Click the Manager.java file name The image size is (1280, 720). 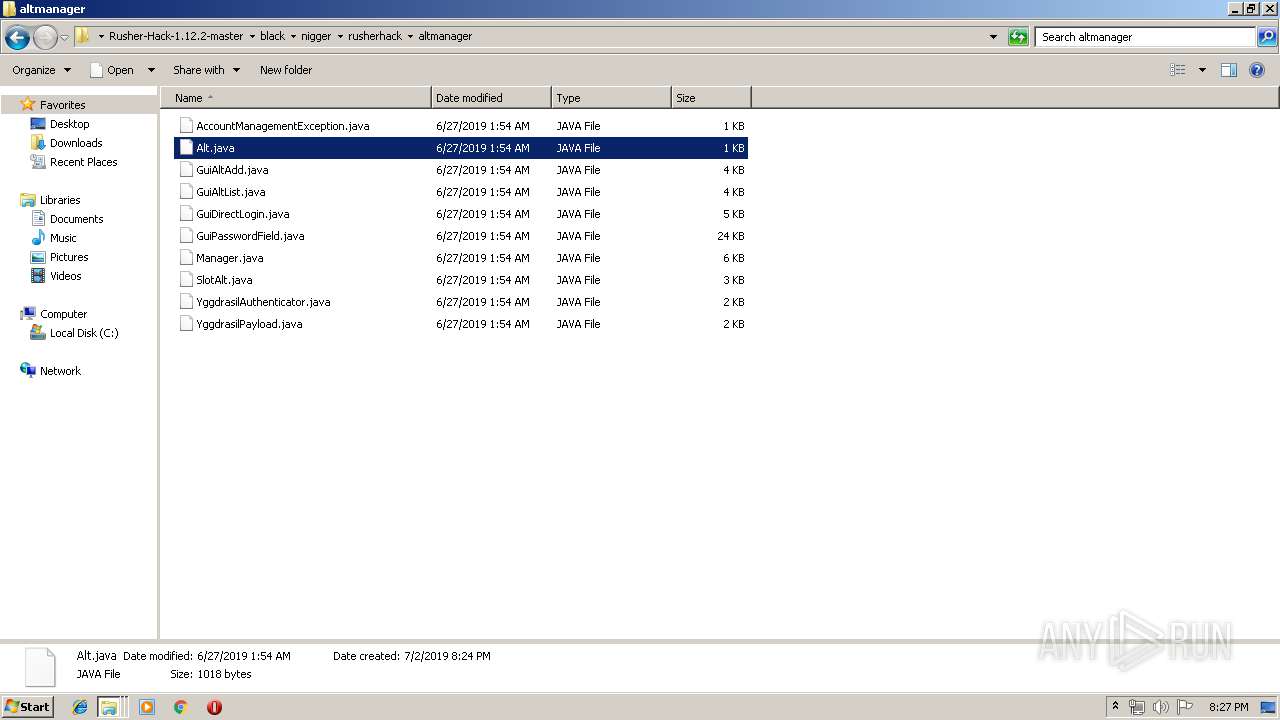[x=230, y=258]
